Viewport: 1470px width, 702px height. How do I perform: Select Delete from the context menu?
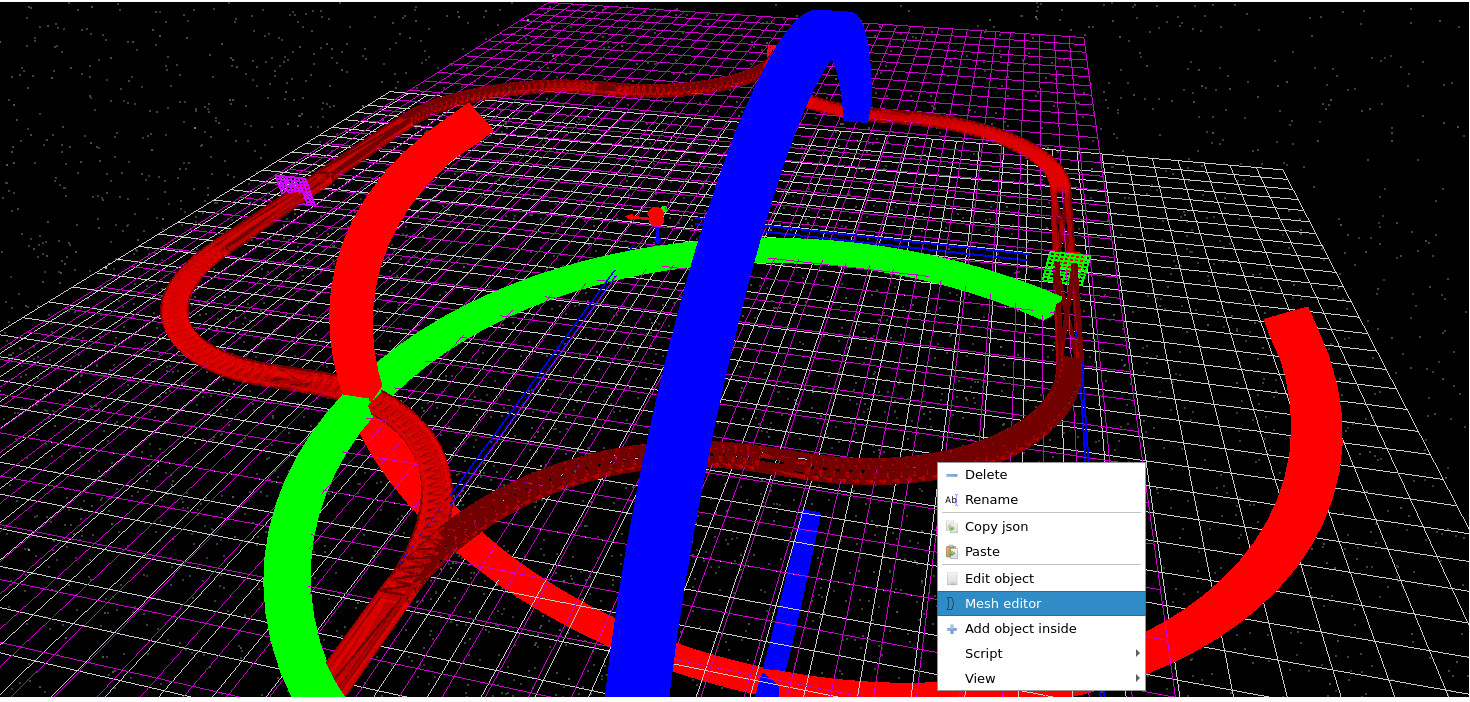click(x=985, y=474)
